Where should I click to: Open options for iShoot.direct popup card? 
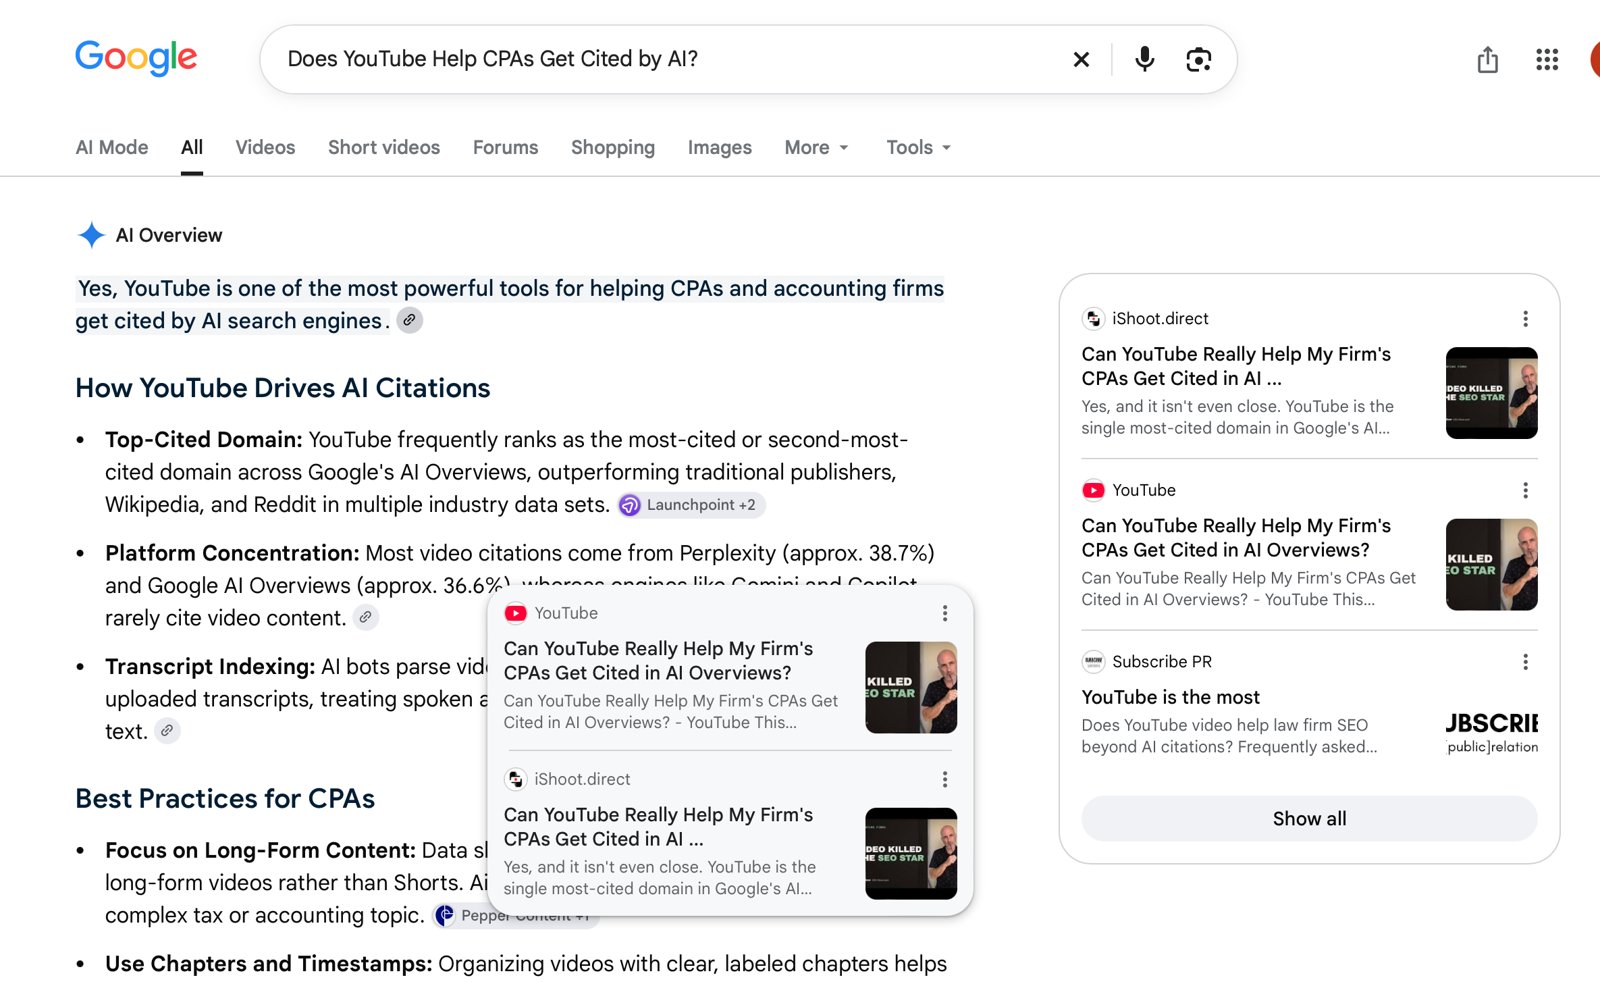945,779
